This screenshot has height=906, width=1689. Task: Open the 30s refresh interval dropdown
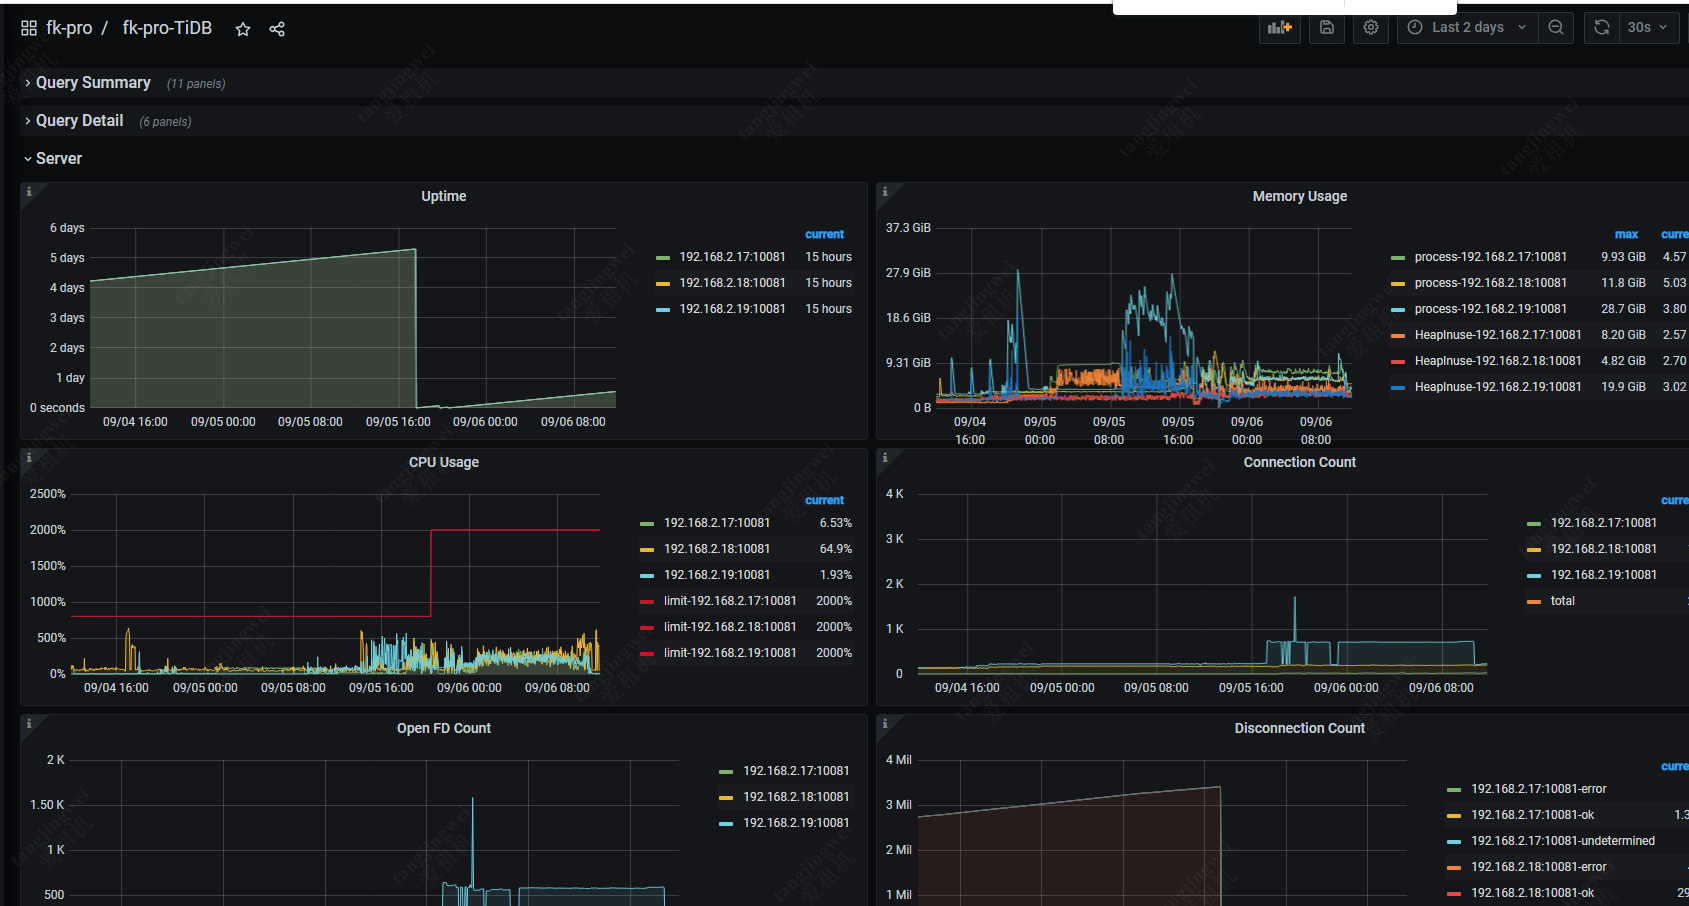[x=1648, y=28]
